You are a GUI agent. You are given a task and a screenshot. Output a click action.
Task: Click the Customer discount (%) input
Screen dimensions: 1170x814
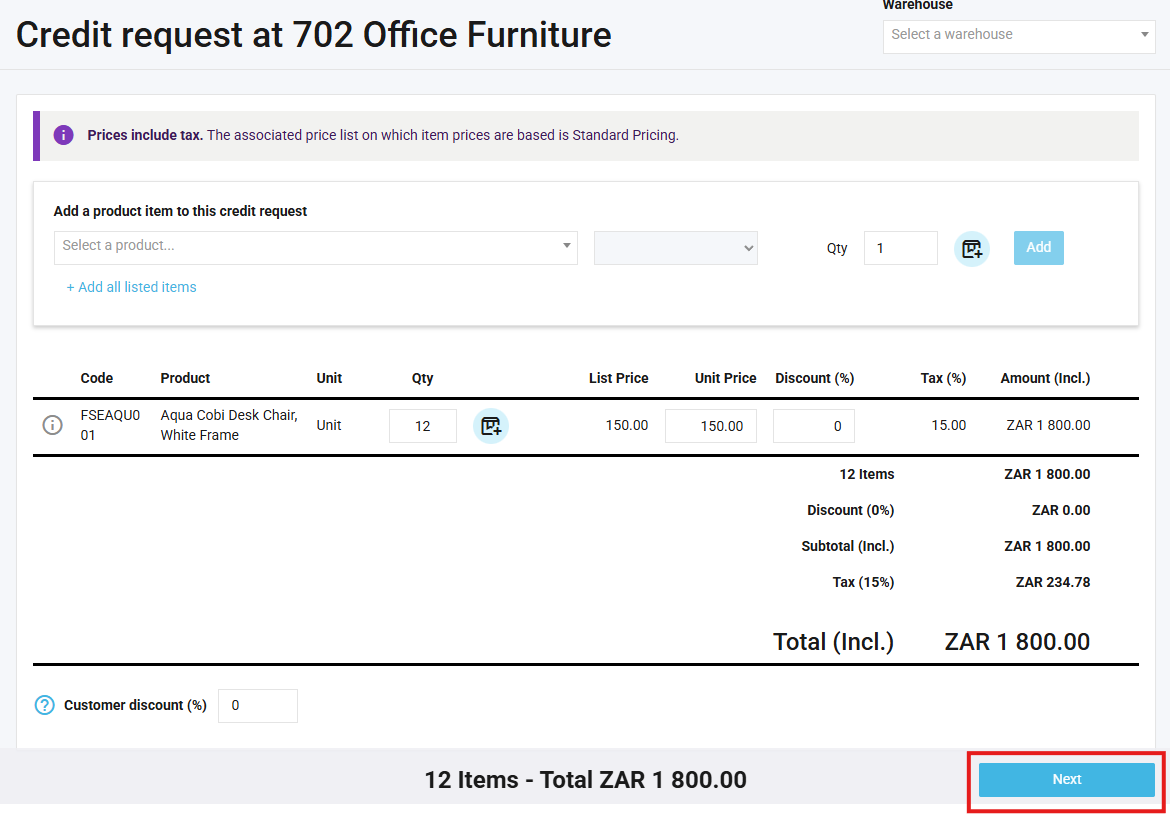click(x=257, y=705)
